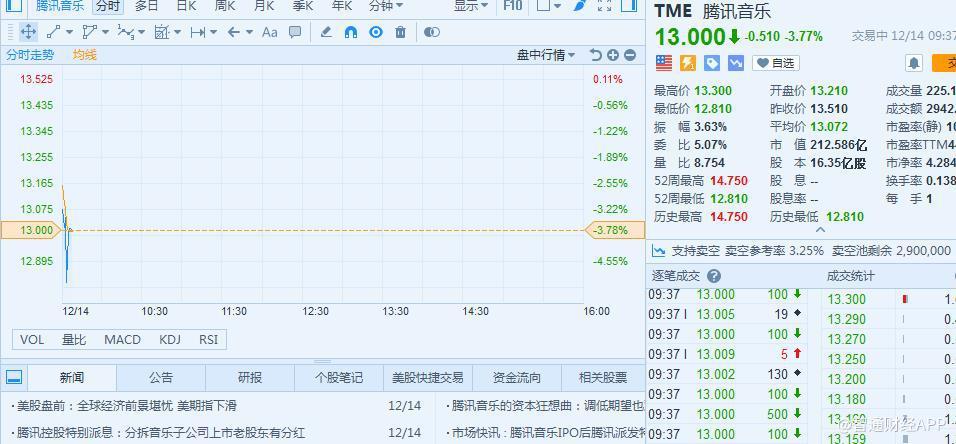Switch to the 月K chart tab

point(264,6)
